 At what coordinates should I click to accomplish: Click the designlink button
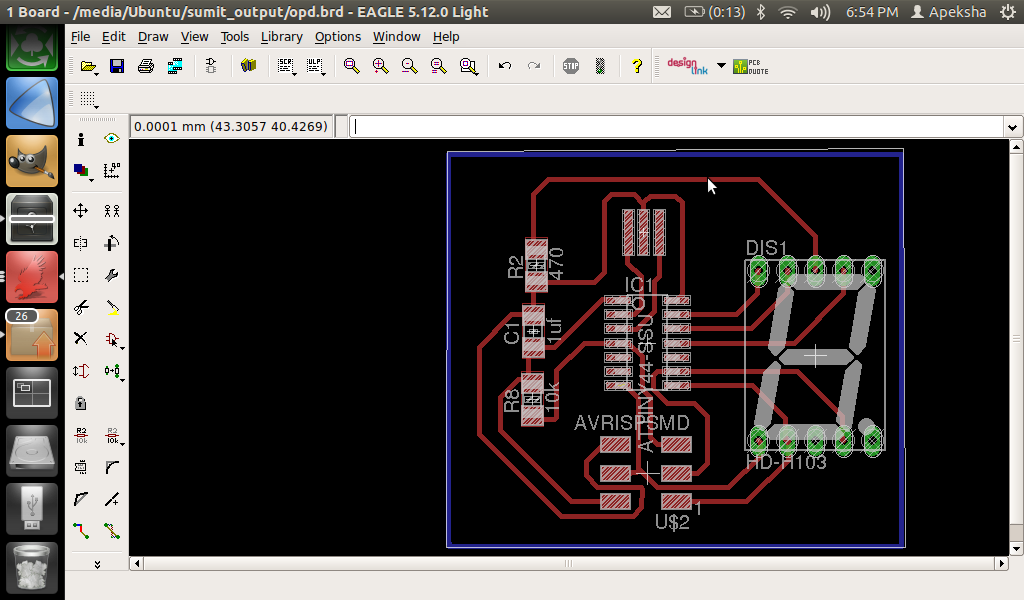[x=687, y=66]
